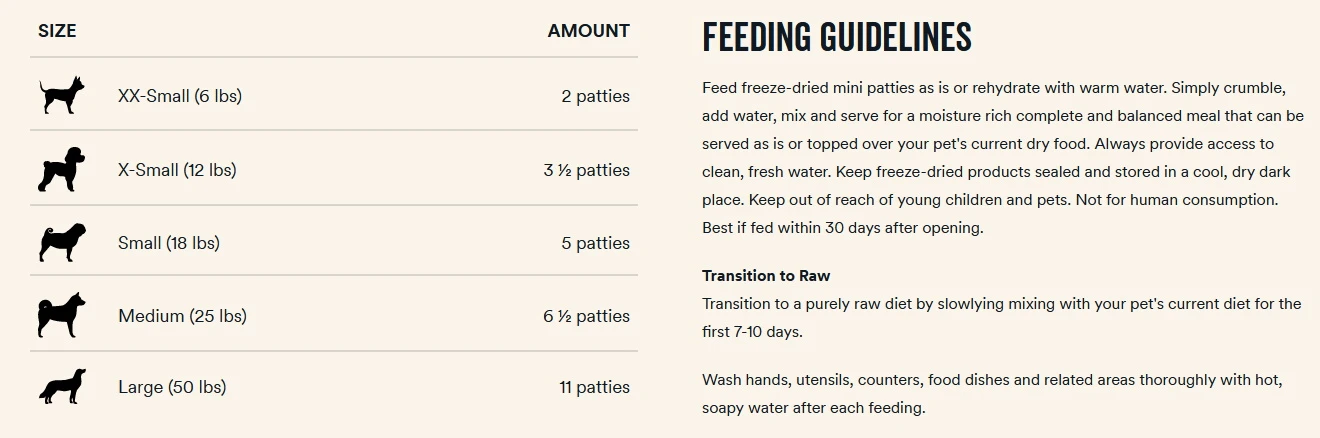
Task: Click the 3 ½ patties amount
Action: pos(586,170)
